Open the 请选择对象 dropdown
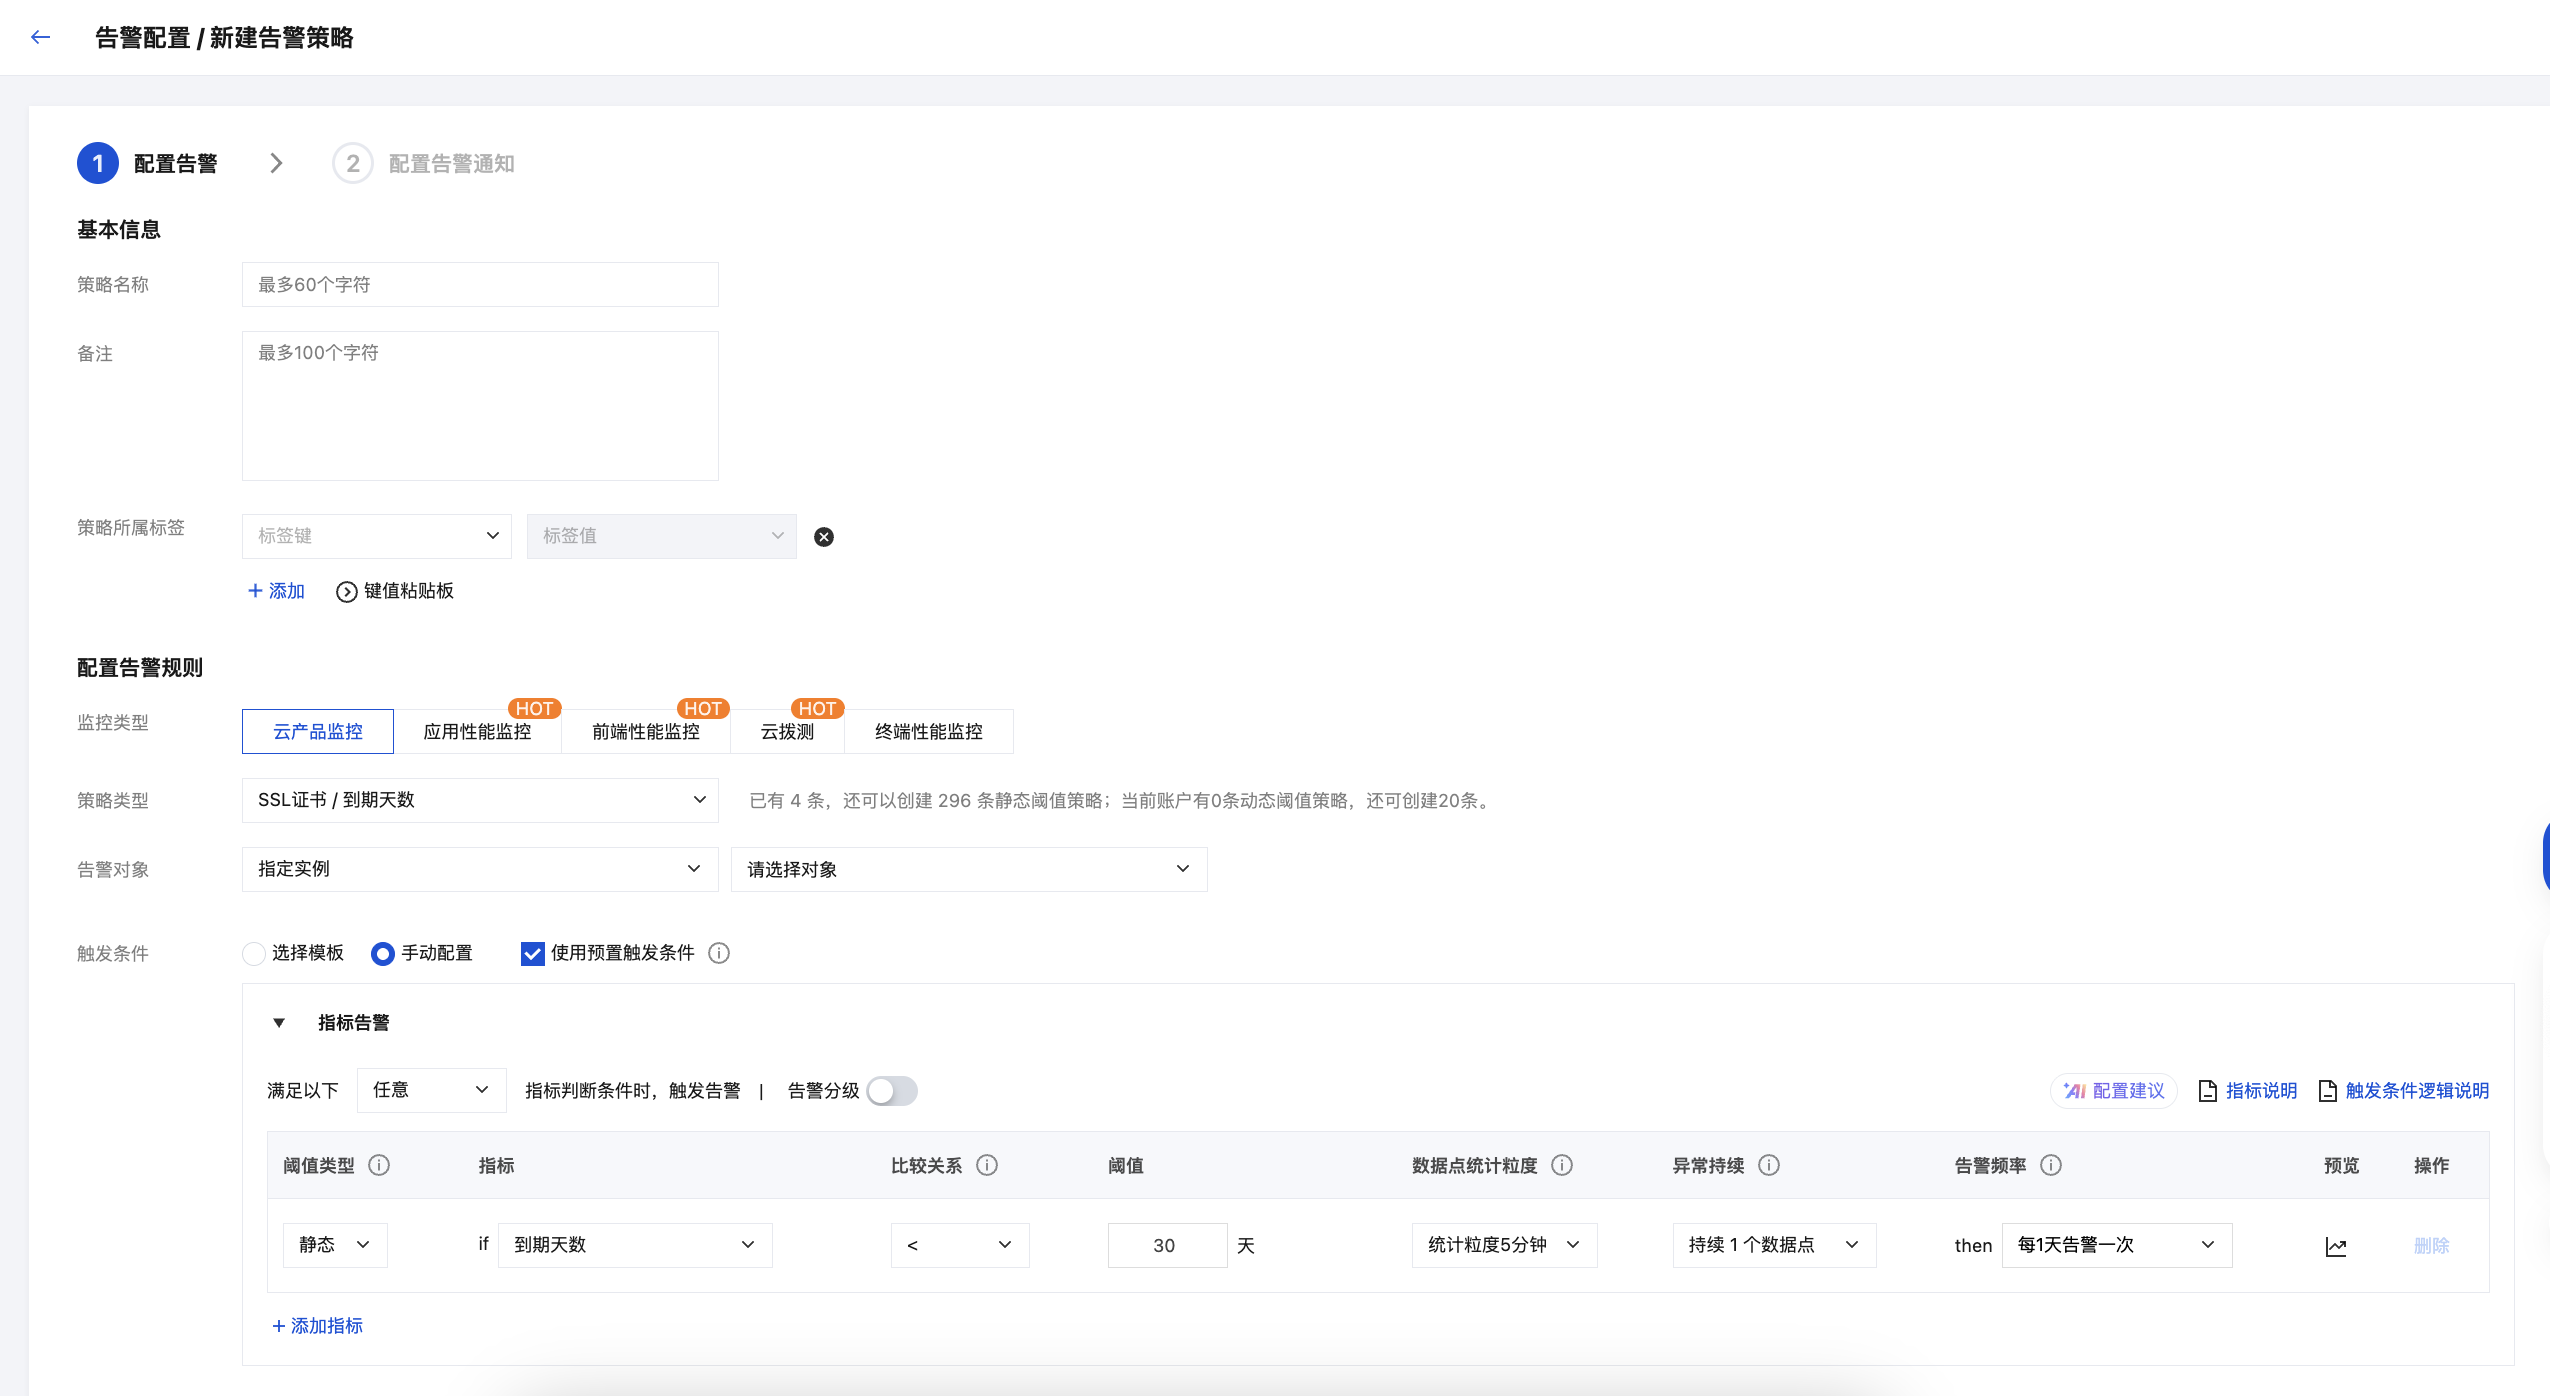The image size is (2550, 1396). pos(968,869)
